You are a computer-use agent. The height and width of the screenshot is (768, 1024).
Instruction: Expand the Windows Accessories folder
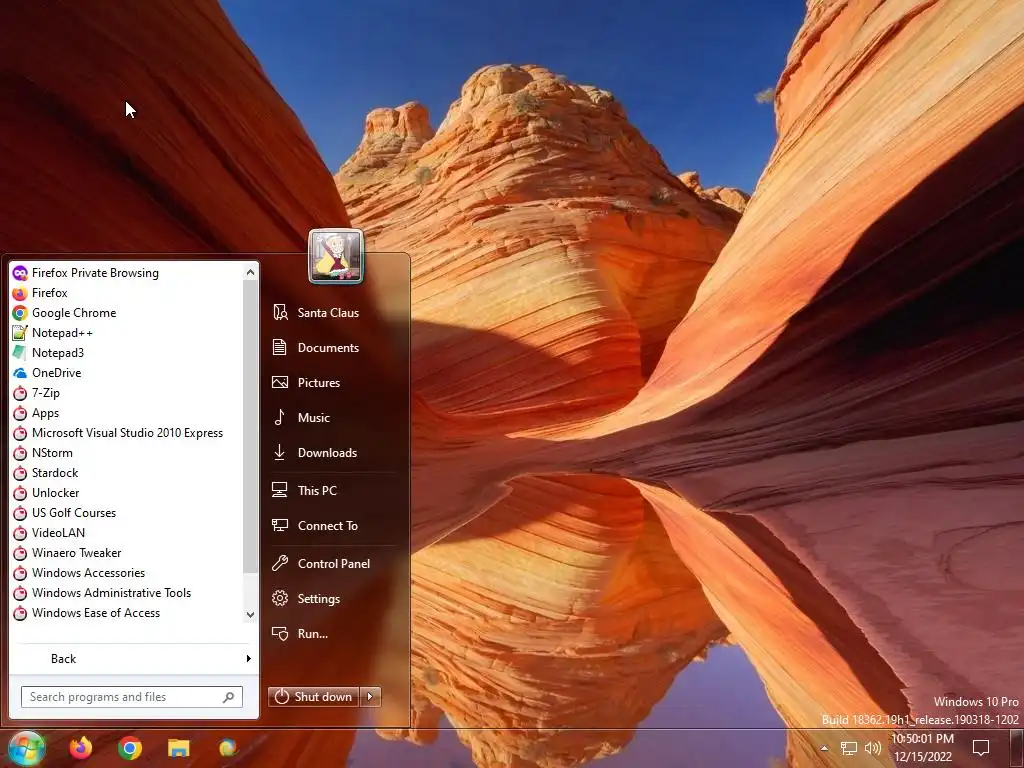[x=126, y=573]
